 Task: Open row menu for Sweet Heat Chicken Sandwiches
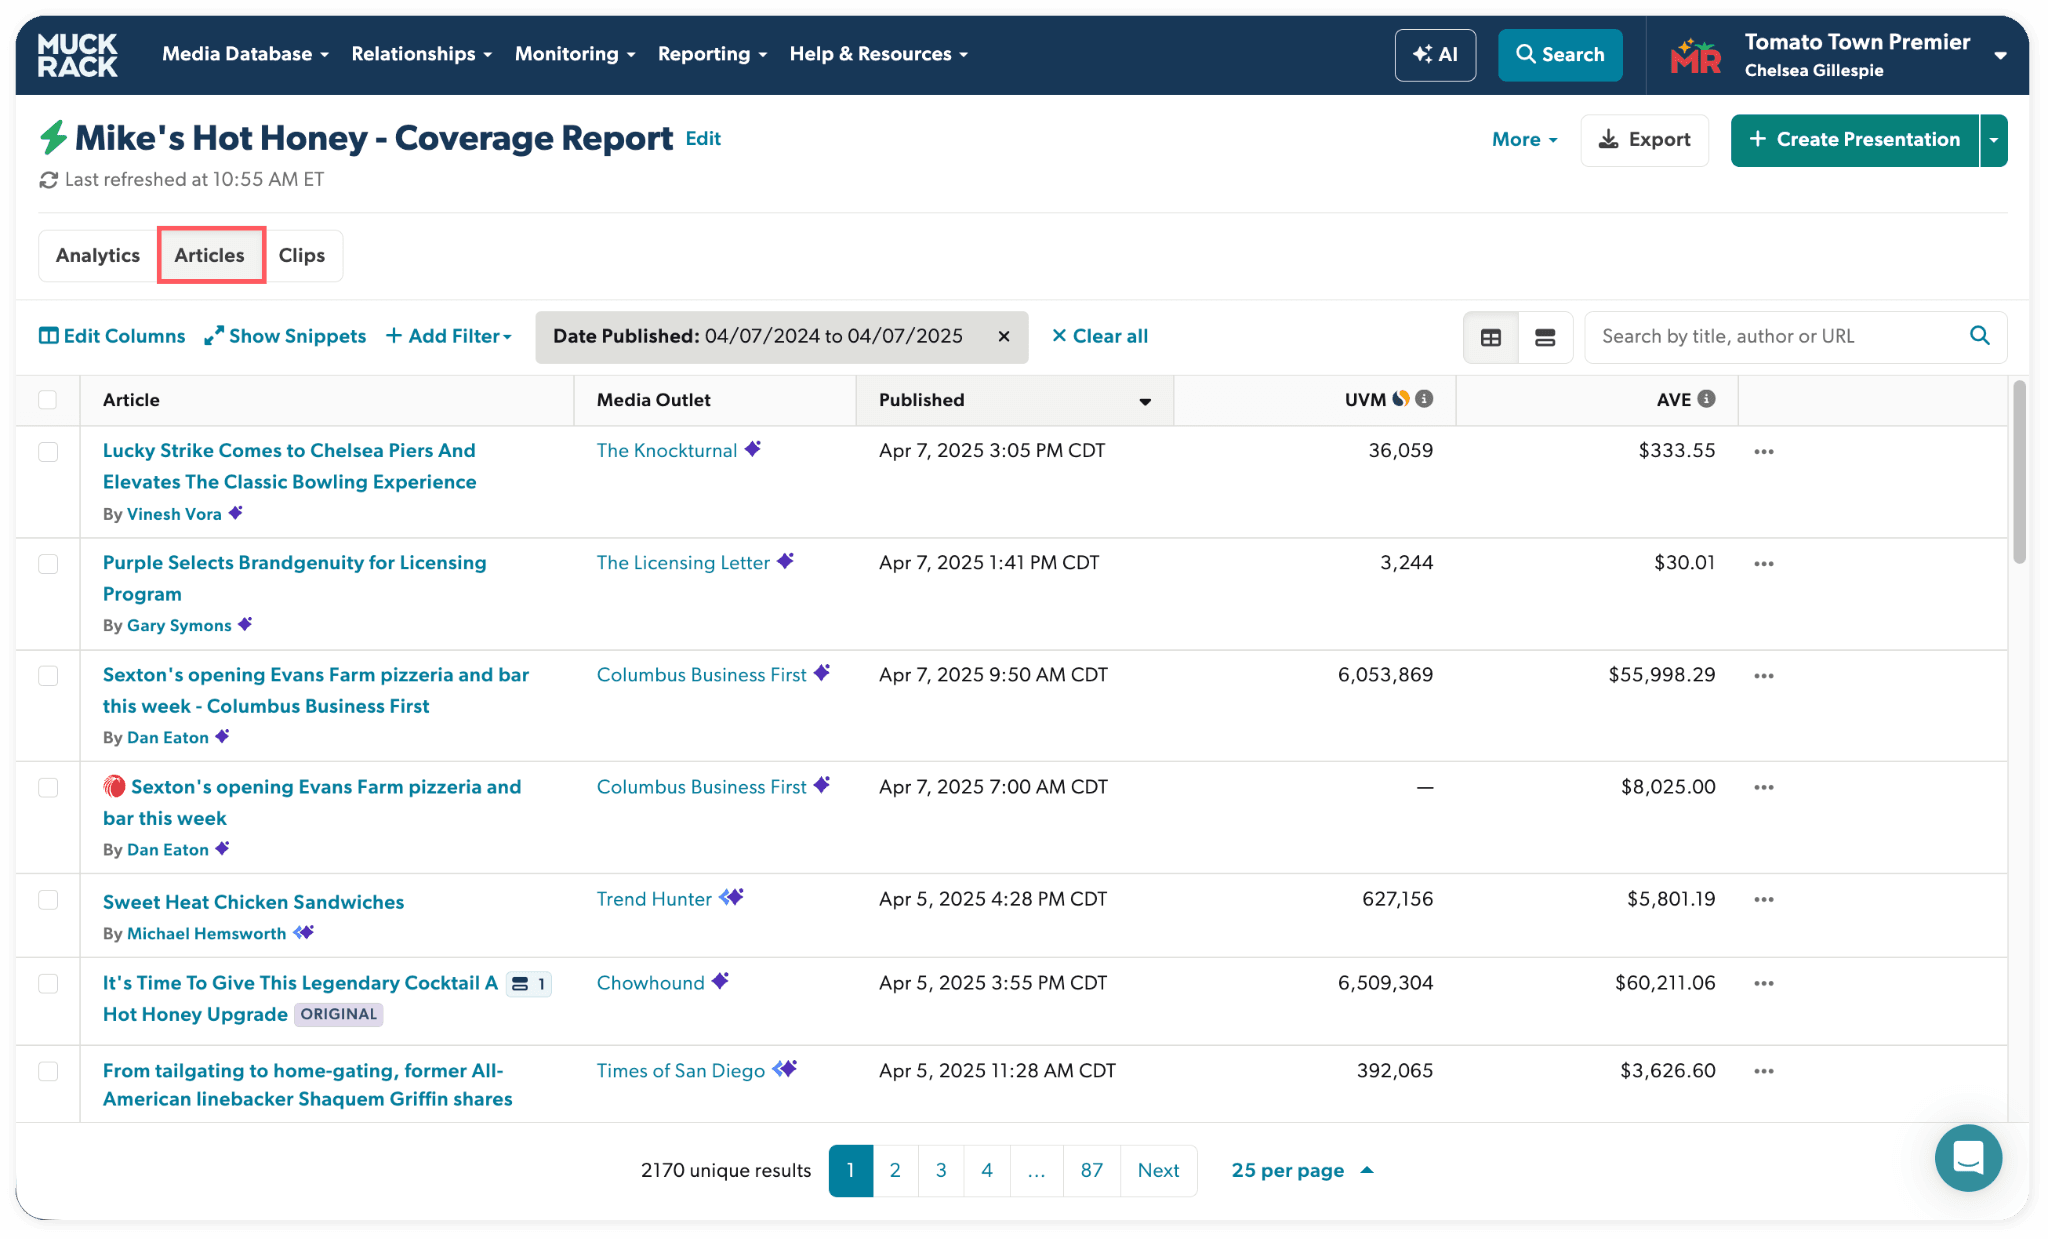[x=1764, y=900]
